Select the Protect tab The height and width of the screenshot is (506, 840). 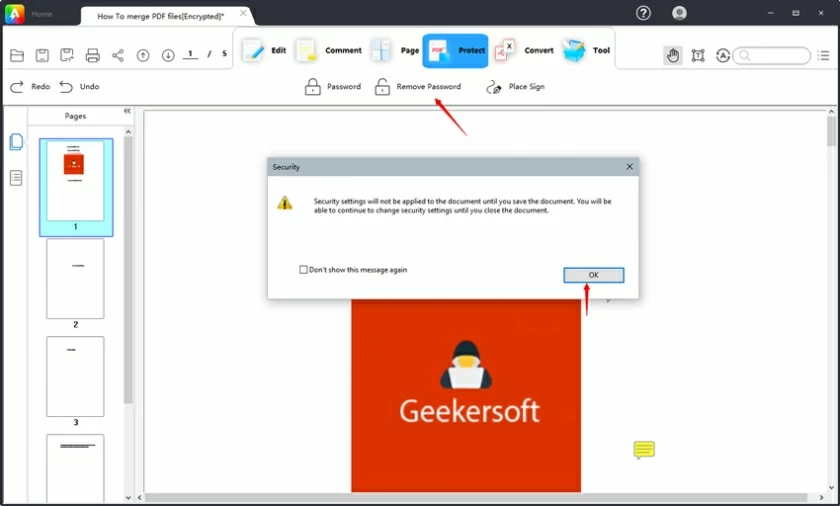(x=455, y=50)
